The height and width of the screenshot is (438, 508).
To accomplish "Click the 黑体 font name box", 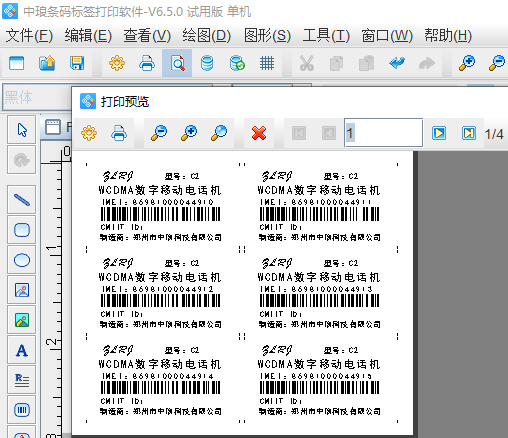I will [37, 97].
